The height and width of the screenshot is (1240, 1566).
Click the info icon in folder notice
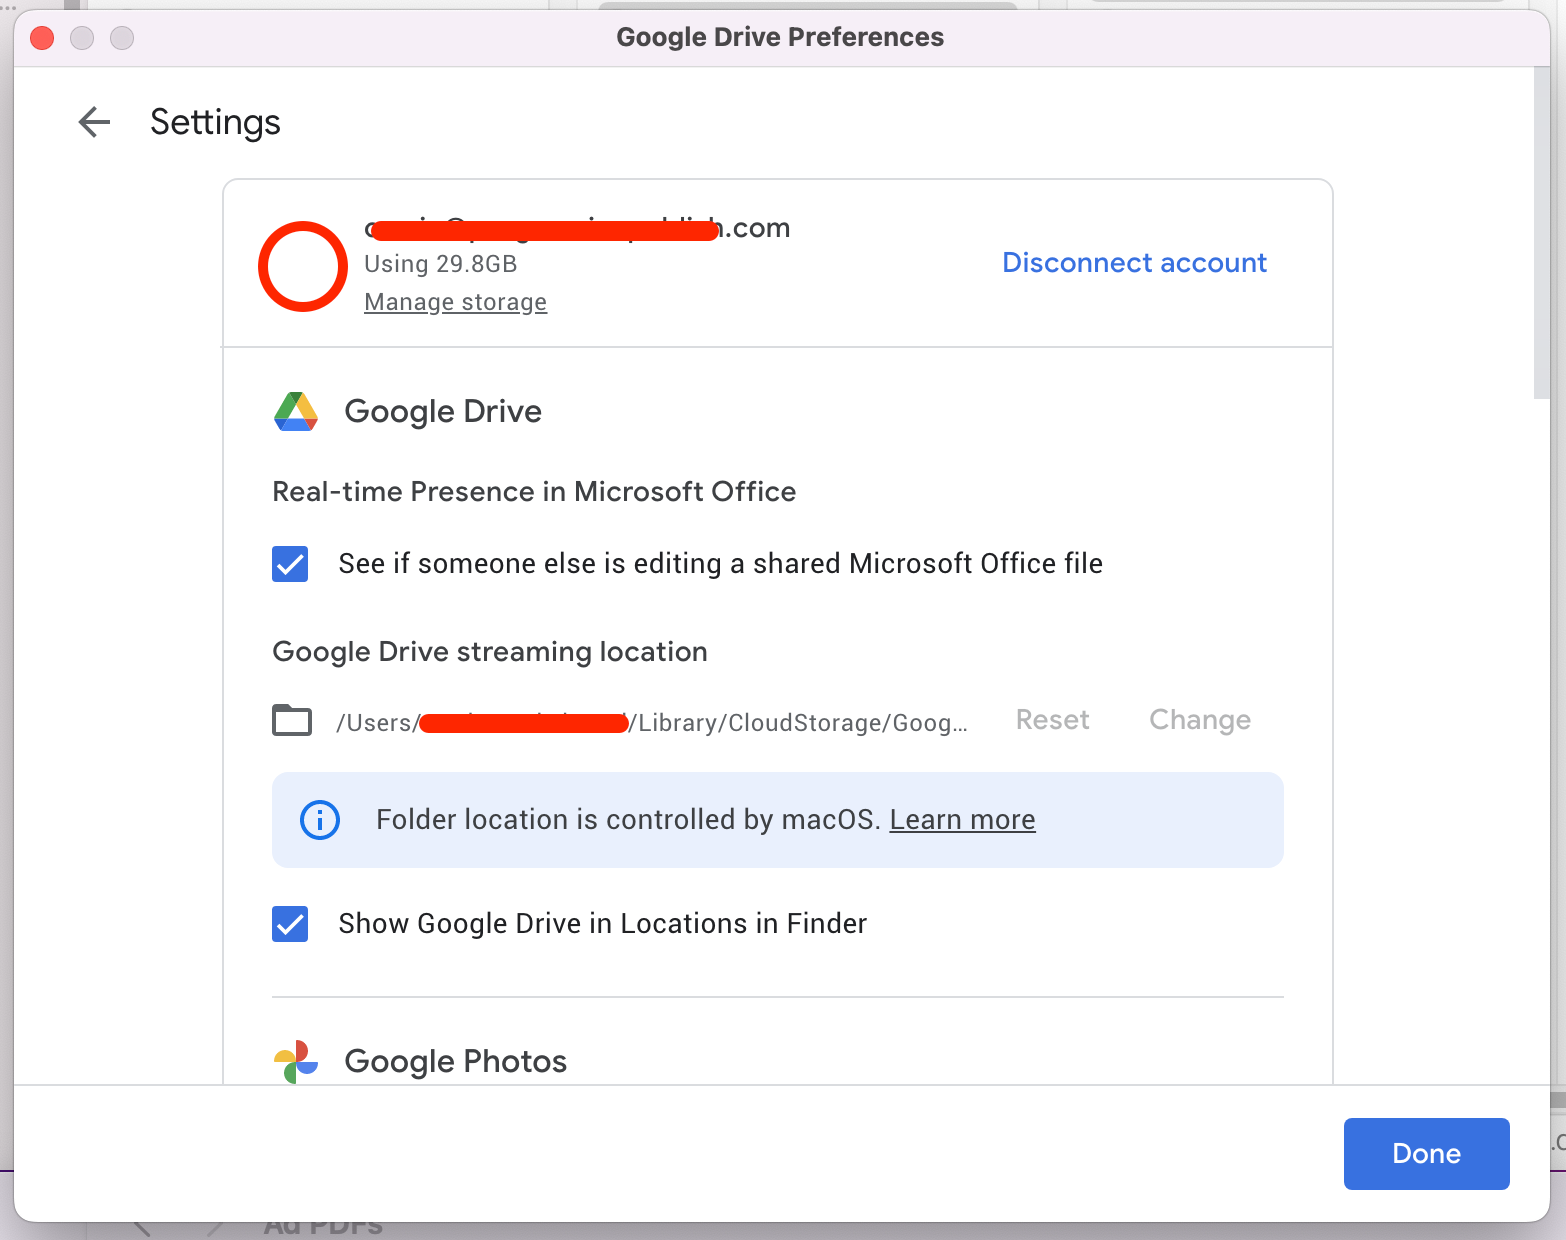[320, 820]
